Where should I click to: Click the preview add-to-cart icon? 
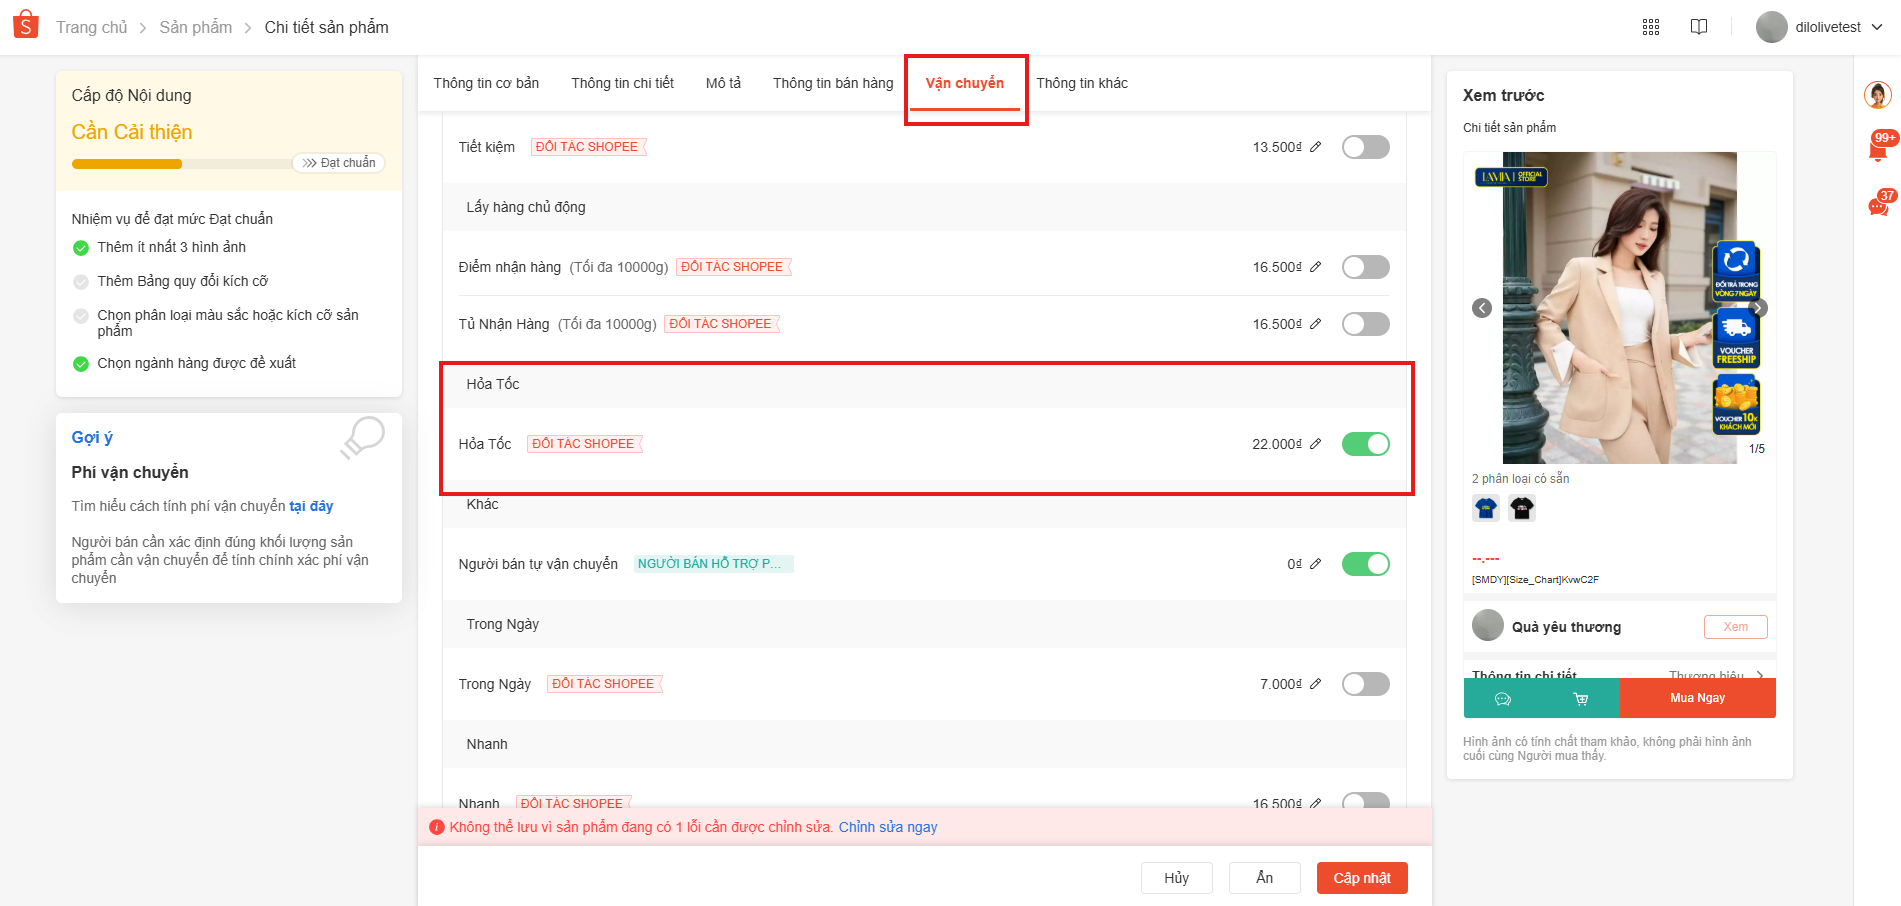tap(1581, 699)
